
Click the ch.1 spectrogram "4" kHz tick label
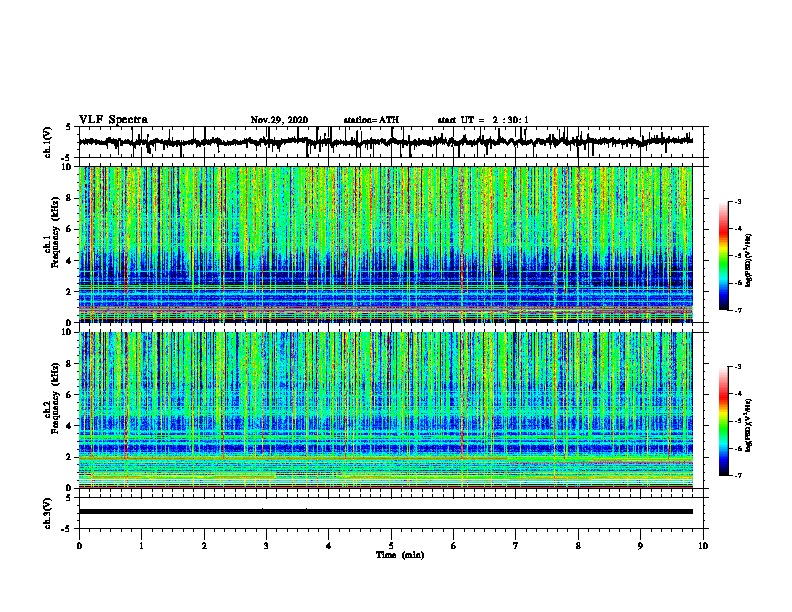[x=69, y=261]
